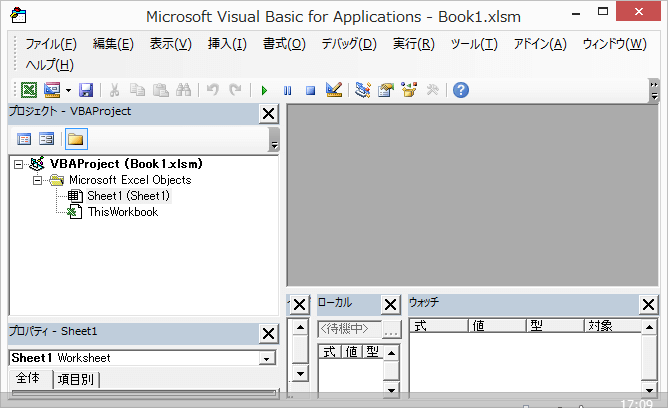Image resolution: width=668 pixels, height=408 pixels.
Task: Open ヘルプ(H) menu
Action: coord(49,65)
